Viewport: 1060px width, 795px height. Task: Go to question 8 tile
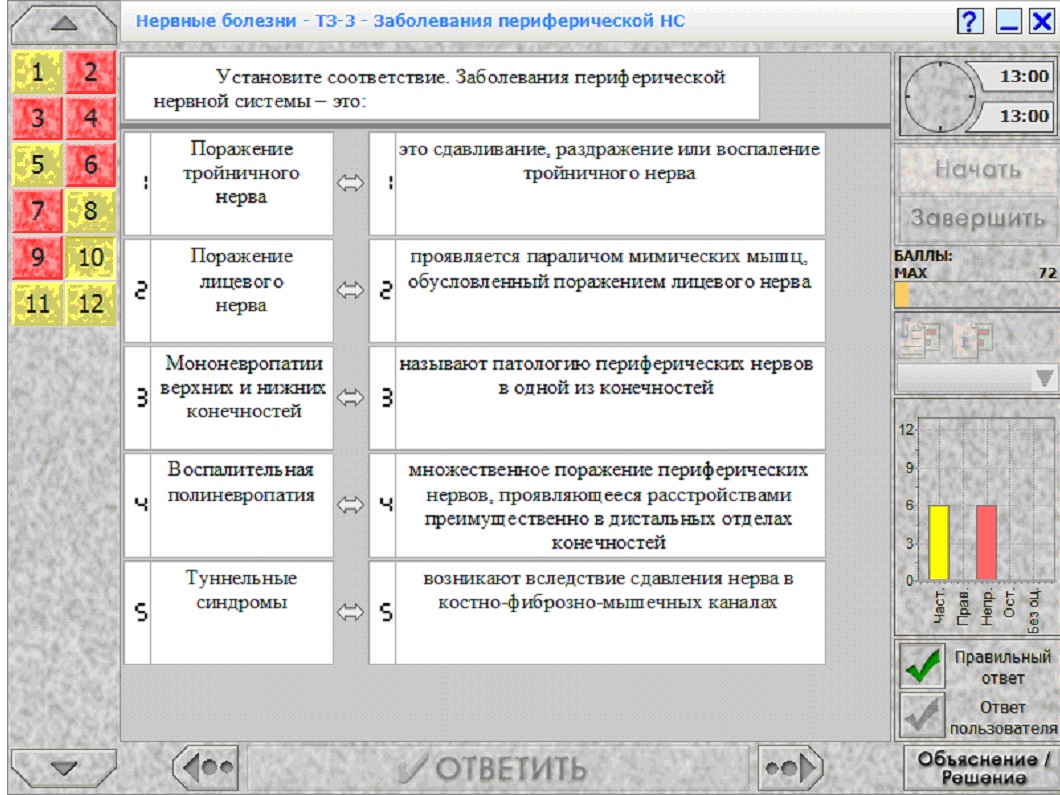coord(91,210)
